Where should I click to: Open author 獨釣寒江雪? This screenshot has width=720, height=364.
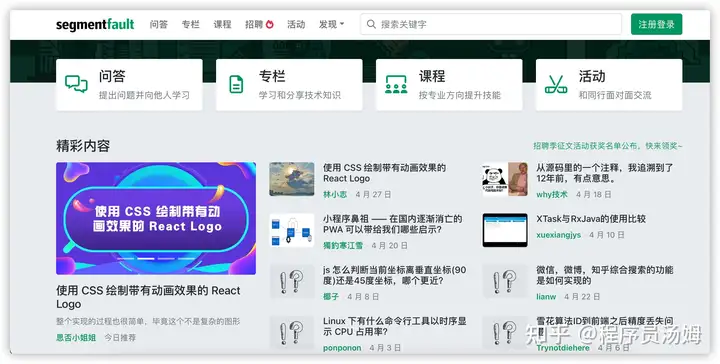(x=343, y=246)
